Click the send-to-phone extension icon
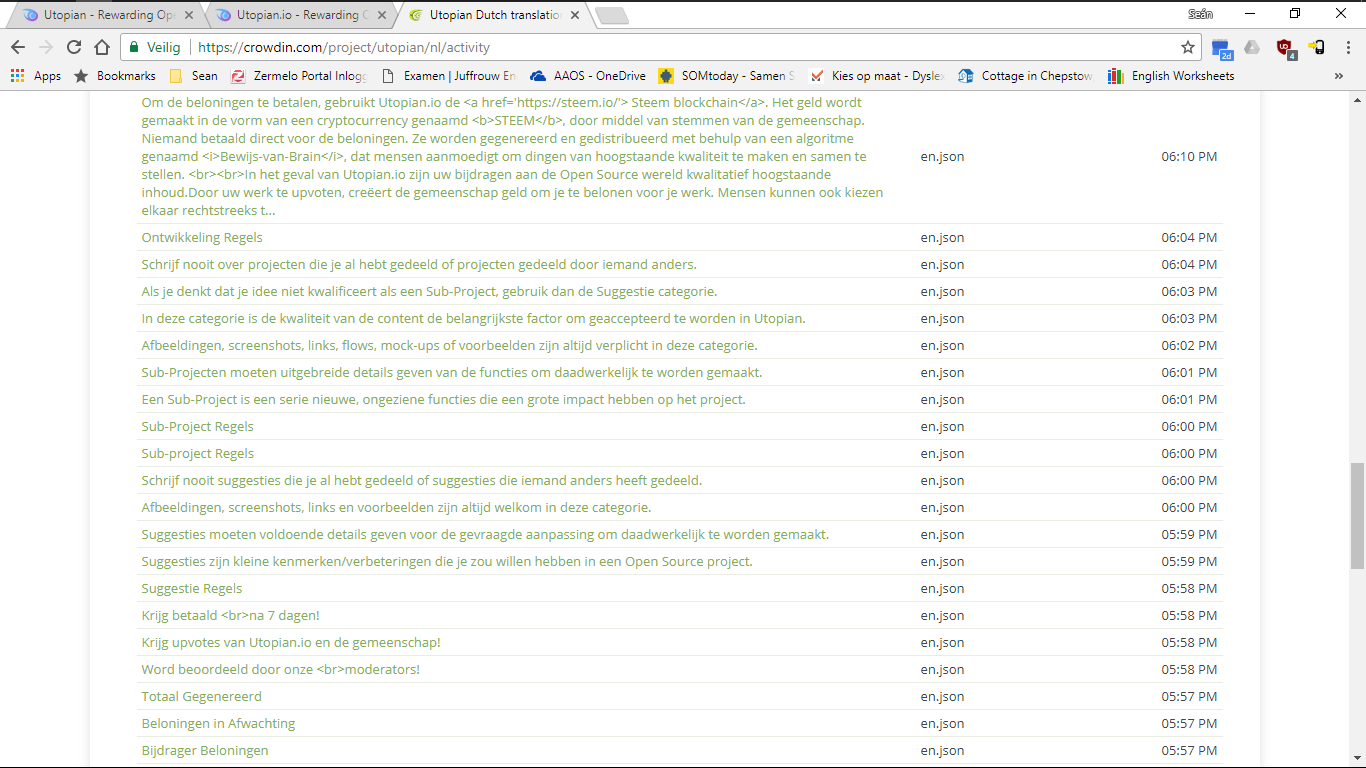Image resolution: width=1366 pixels, height=768 pixels. click(x=1317, y=47)
